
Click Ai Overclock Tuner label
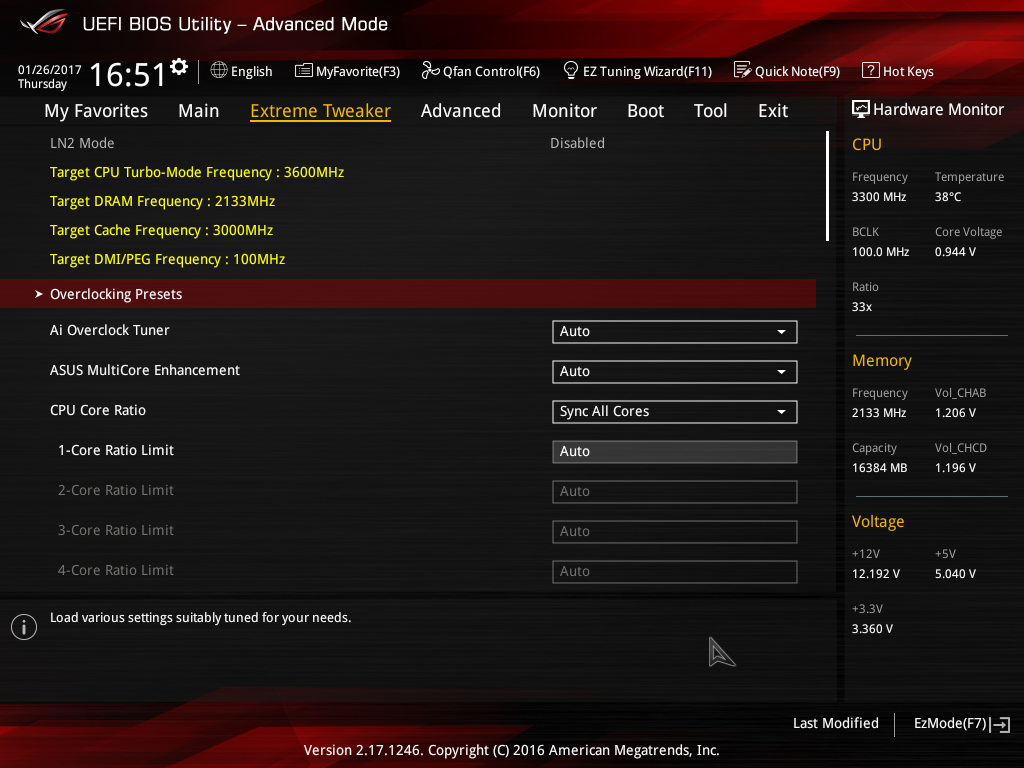tap(110, 330)
